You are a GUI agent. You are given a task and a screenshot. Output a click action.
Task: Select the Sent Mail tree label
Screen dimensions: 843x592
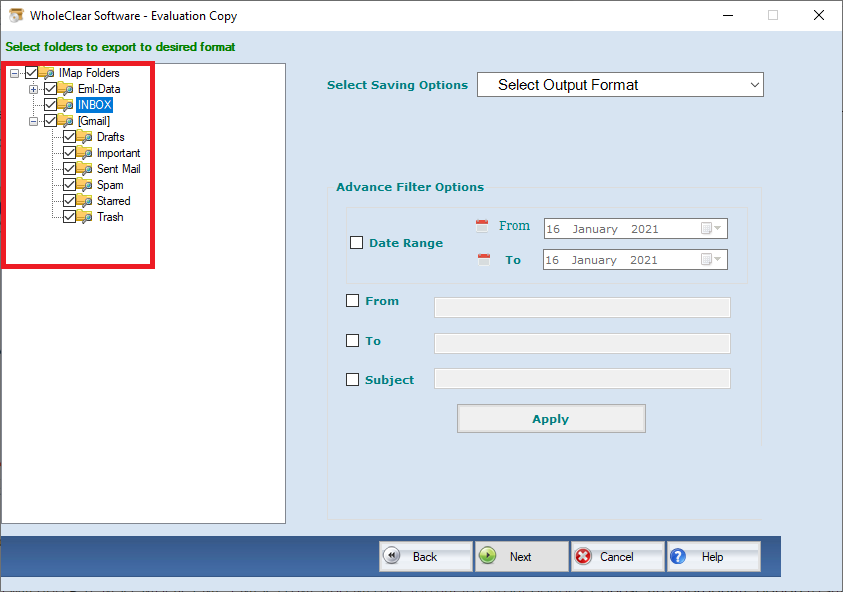click(119, 169)
